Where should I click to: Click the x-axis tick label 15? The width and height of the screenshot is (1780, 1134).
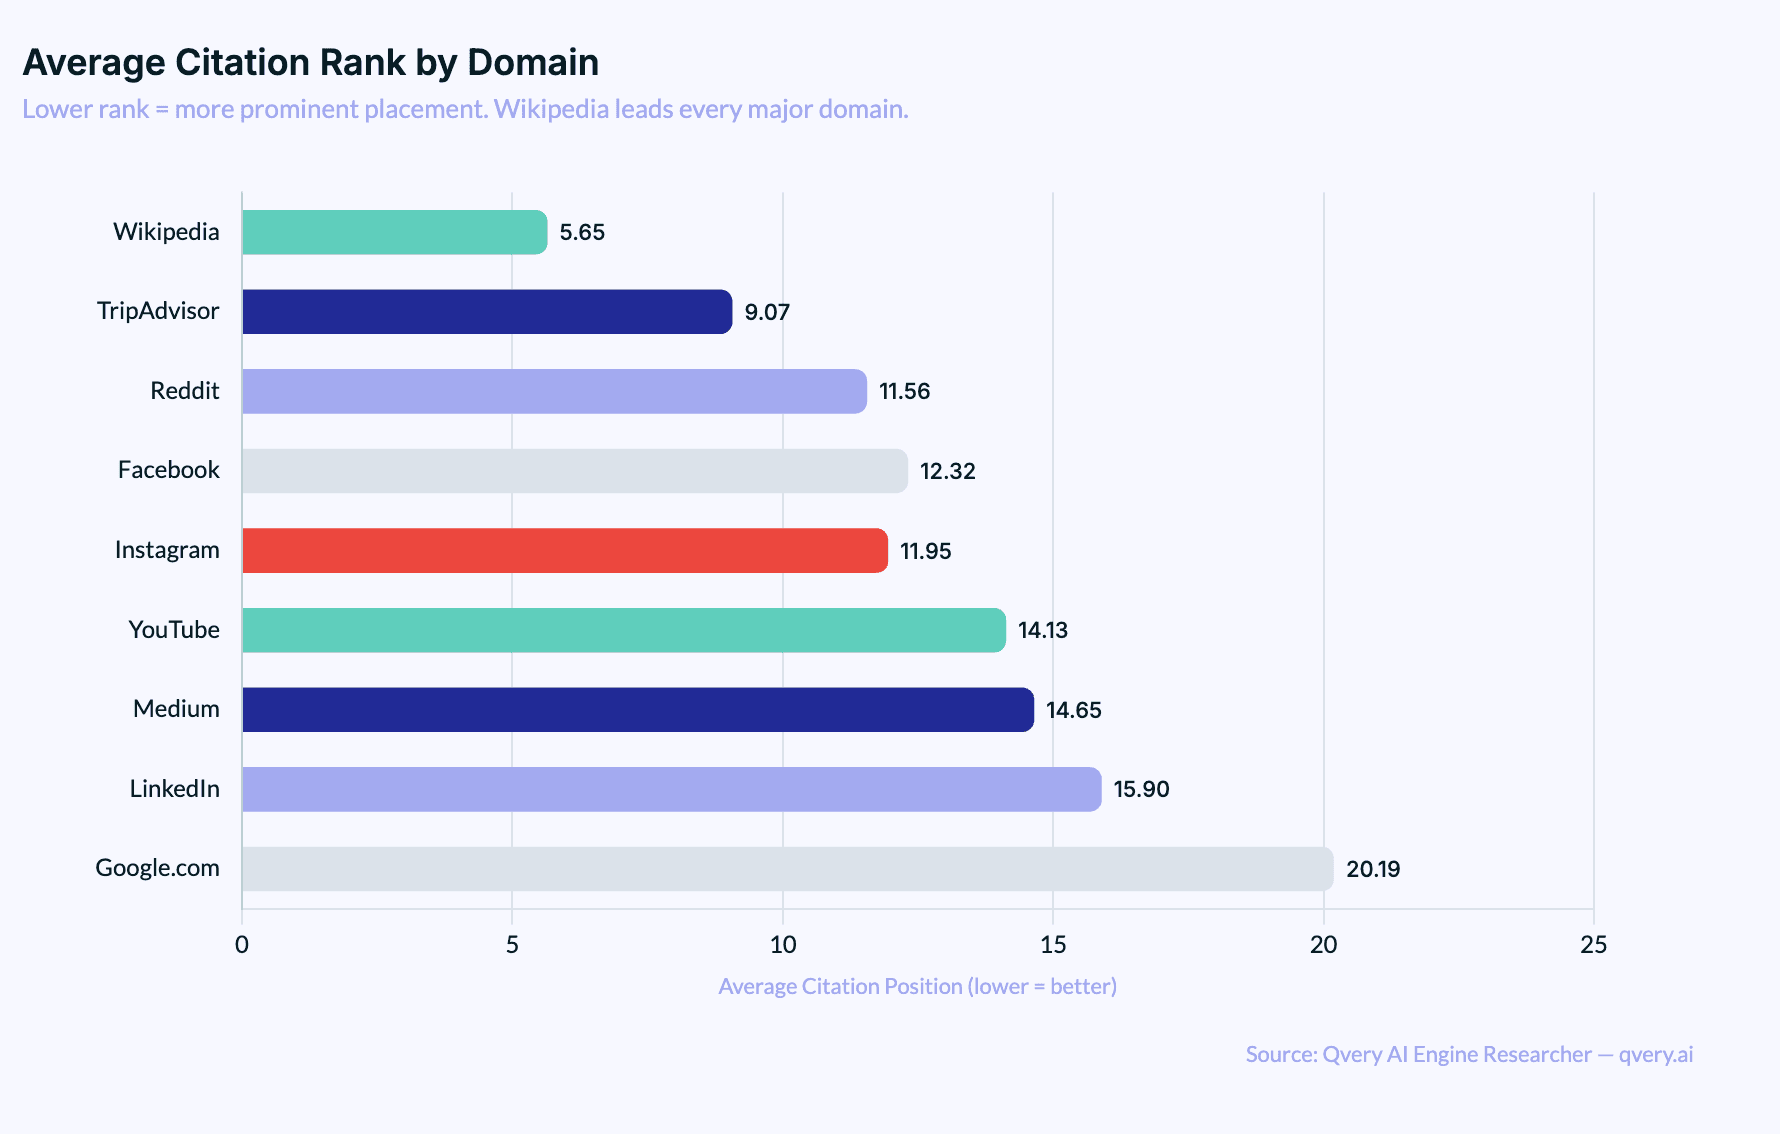coord(1053,945)
